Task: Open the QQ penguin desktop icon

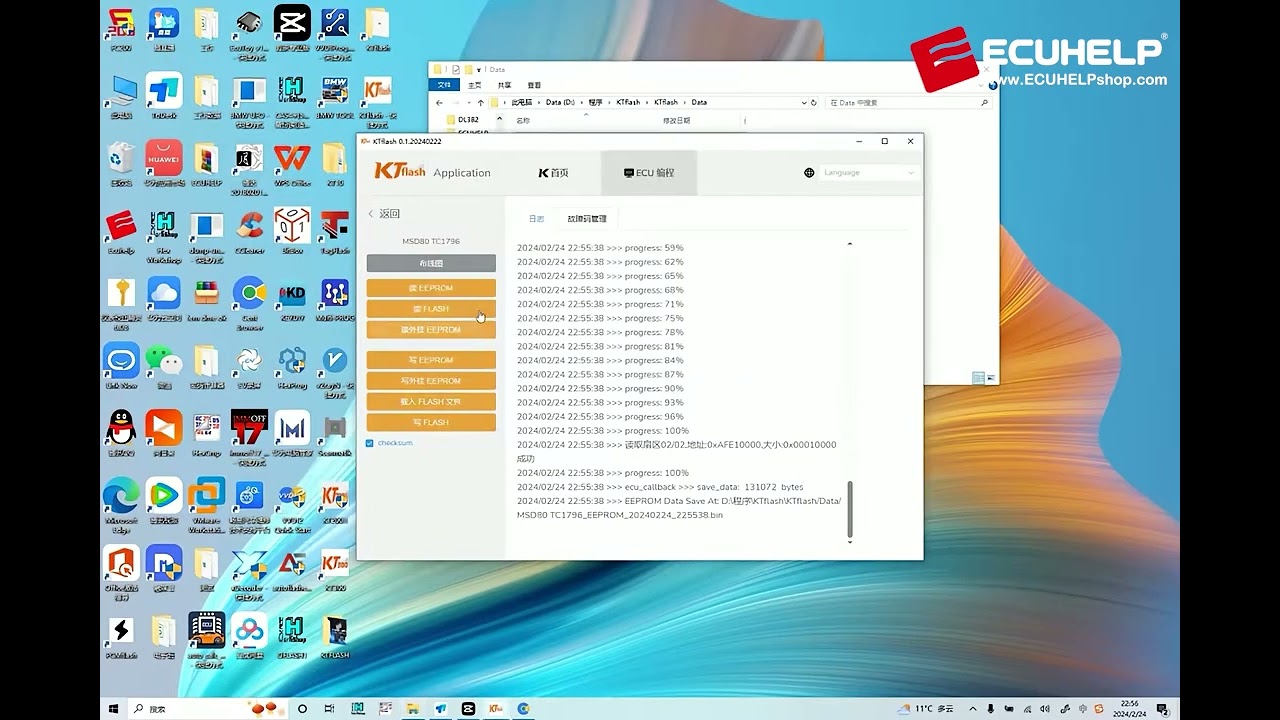Action: 121,433
